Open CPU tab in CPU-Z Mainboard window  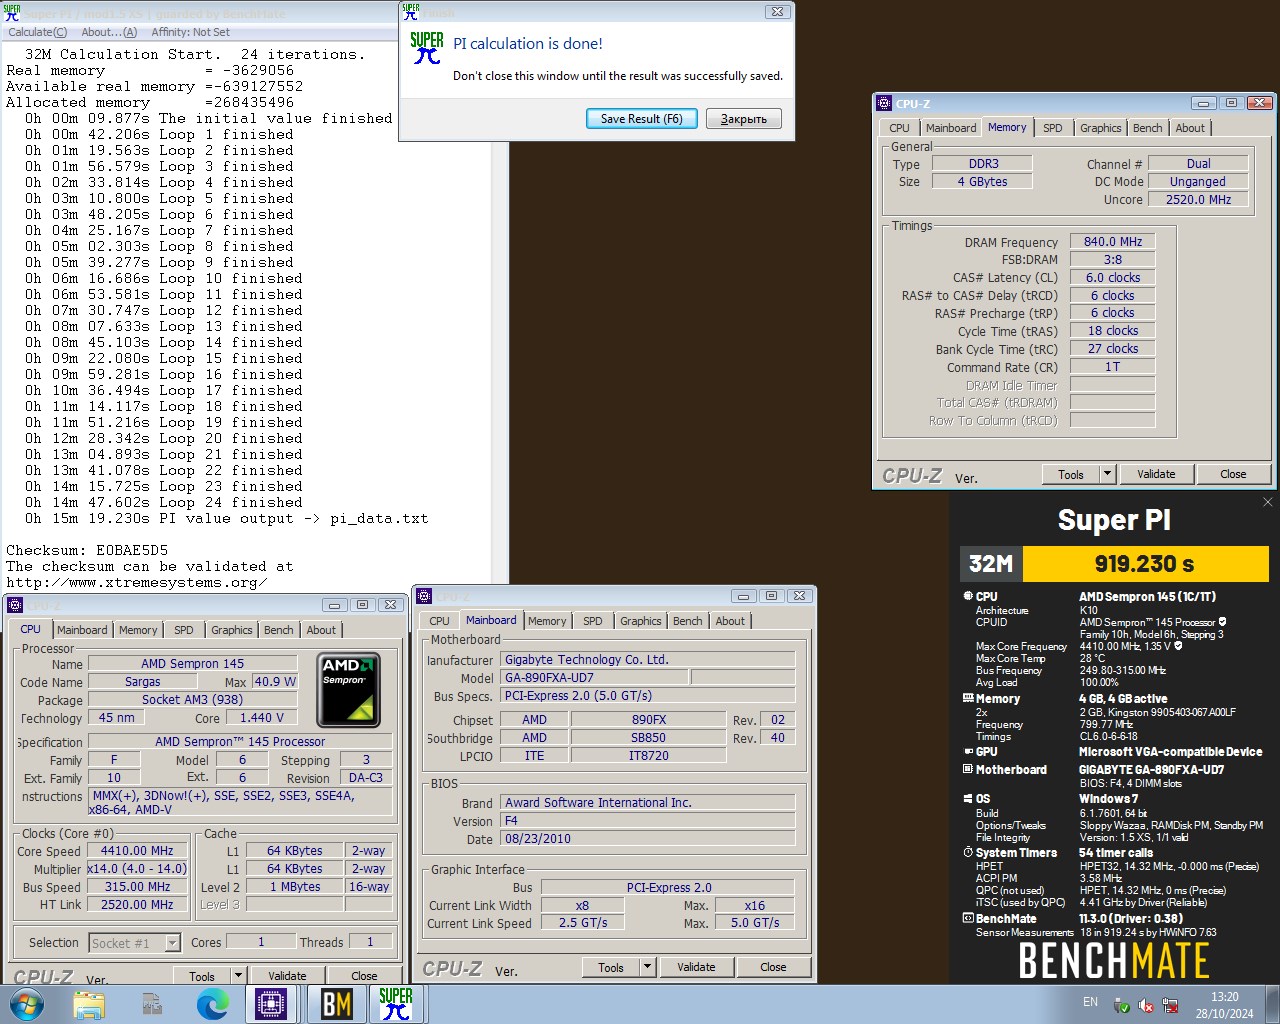click(x=439, y=621)
